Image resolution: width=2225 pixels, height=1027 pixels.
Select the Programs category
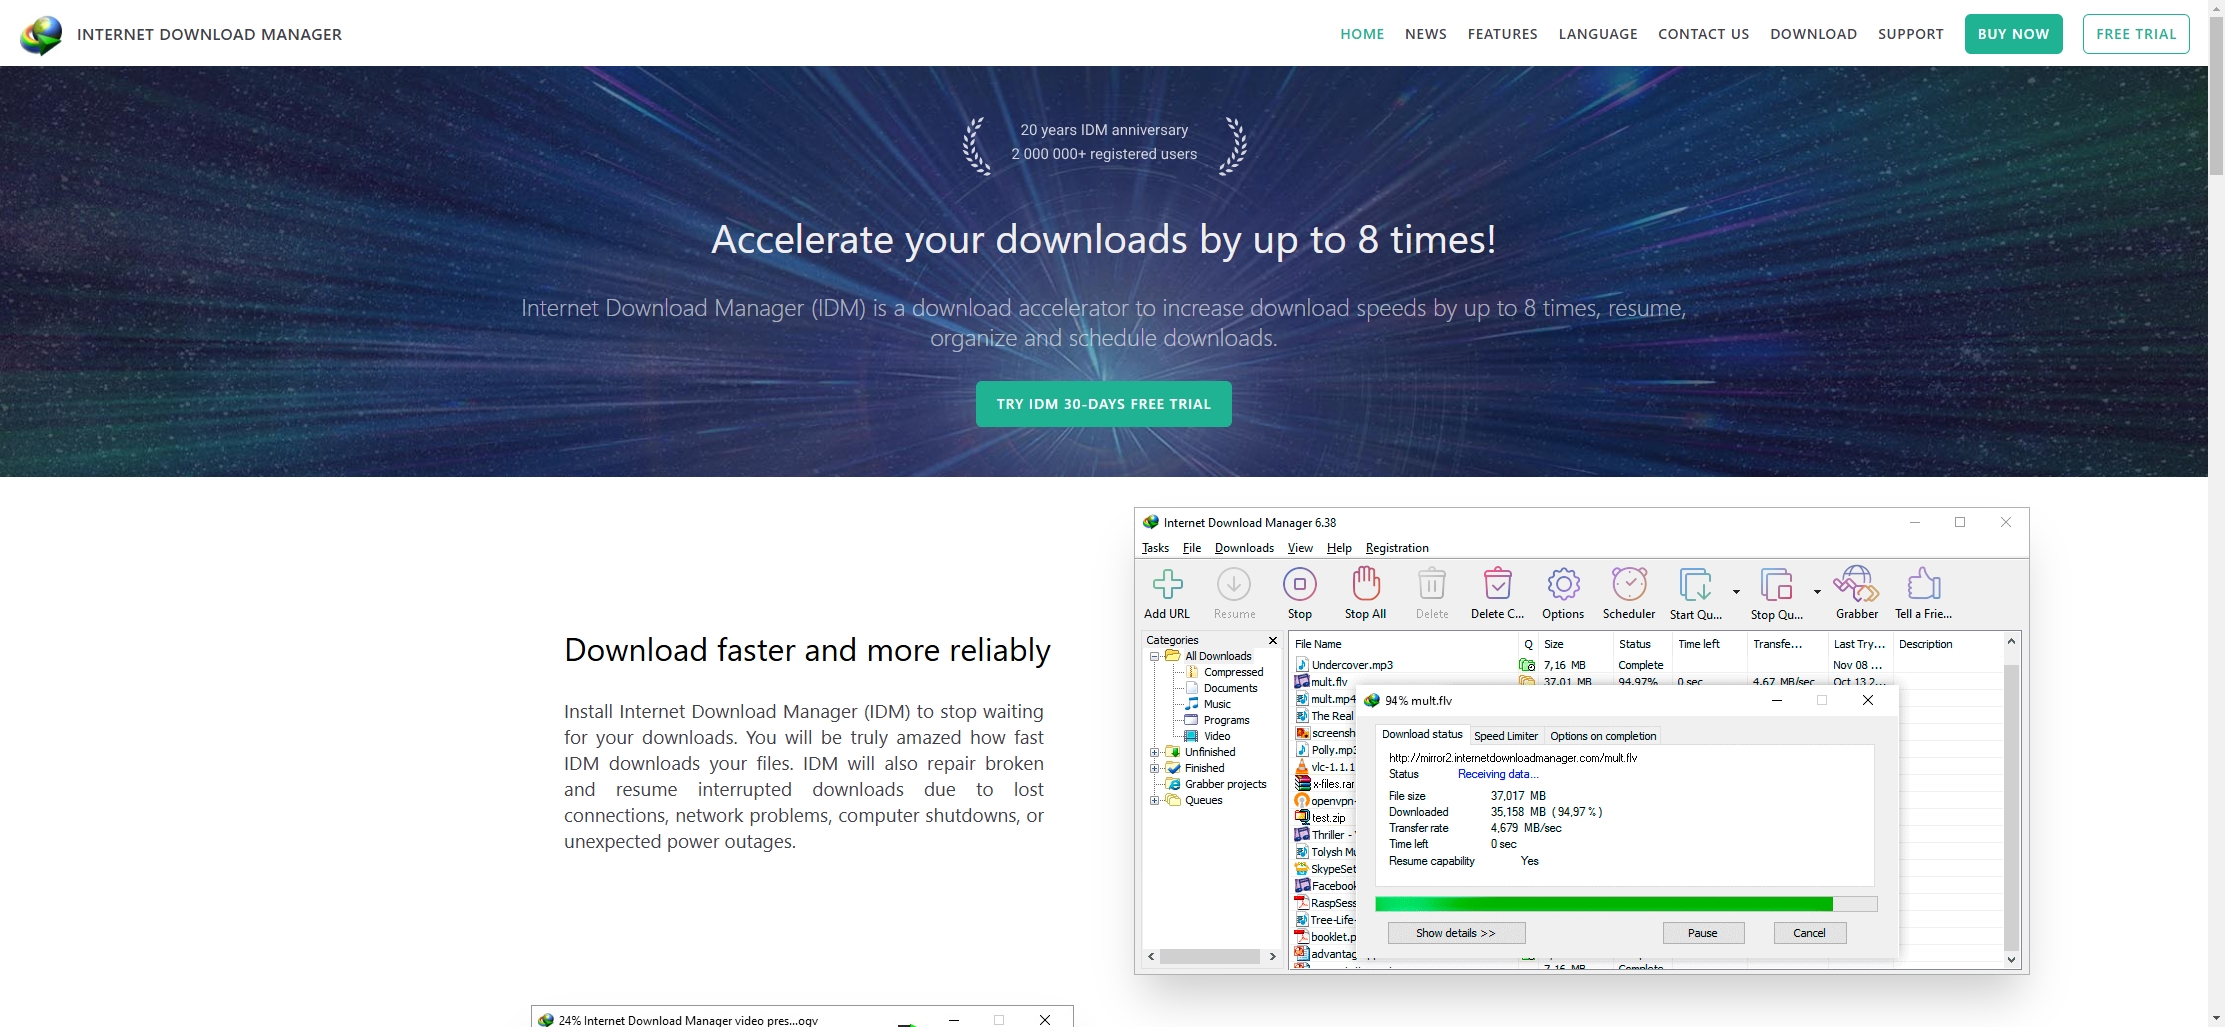click(1217, 720)
